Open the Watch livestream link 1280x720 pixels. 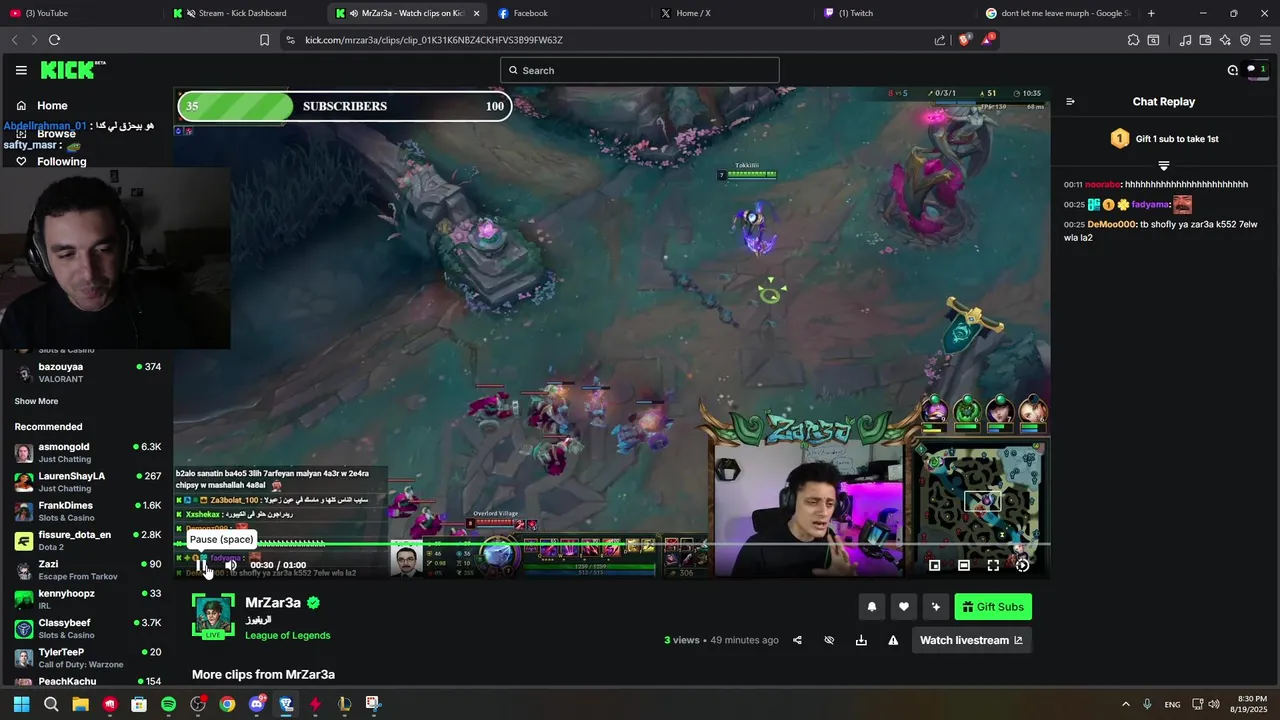[x=971, y=640]
